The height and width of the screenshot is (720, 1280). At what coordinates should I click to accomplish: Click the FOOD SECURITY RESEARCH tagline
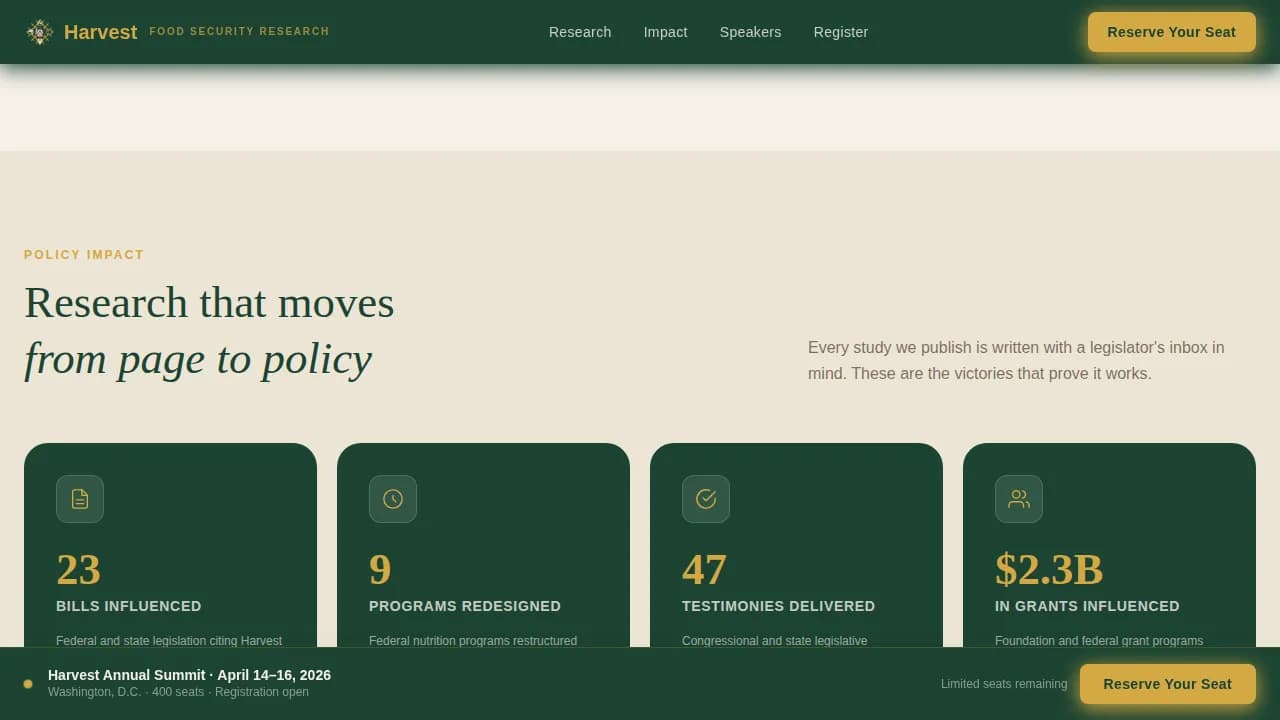pyautogui.click(x=239, y=31)
